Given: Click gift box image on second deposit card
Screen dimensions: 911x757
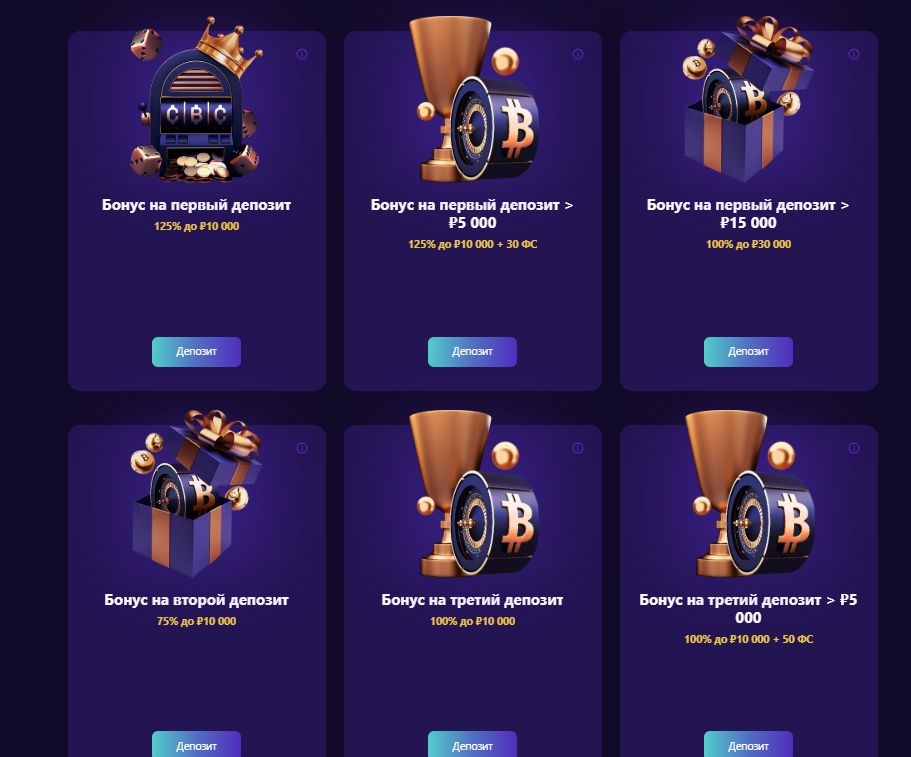Looking at the screenshot, I should (196, 494).
